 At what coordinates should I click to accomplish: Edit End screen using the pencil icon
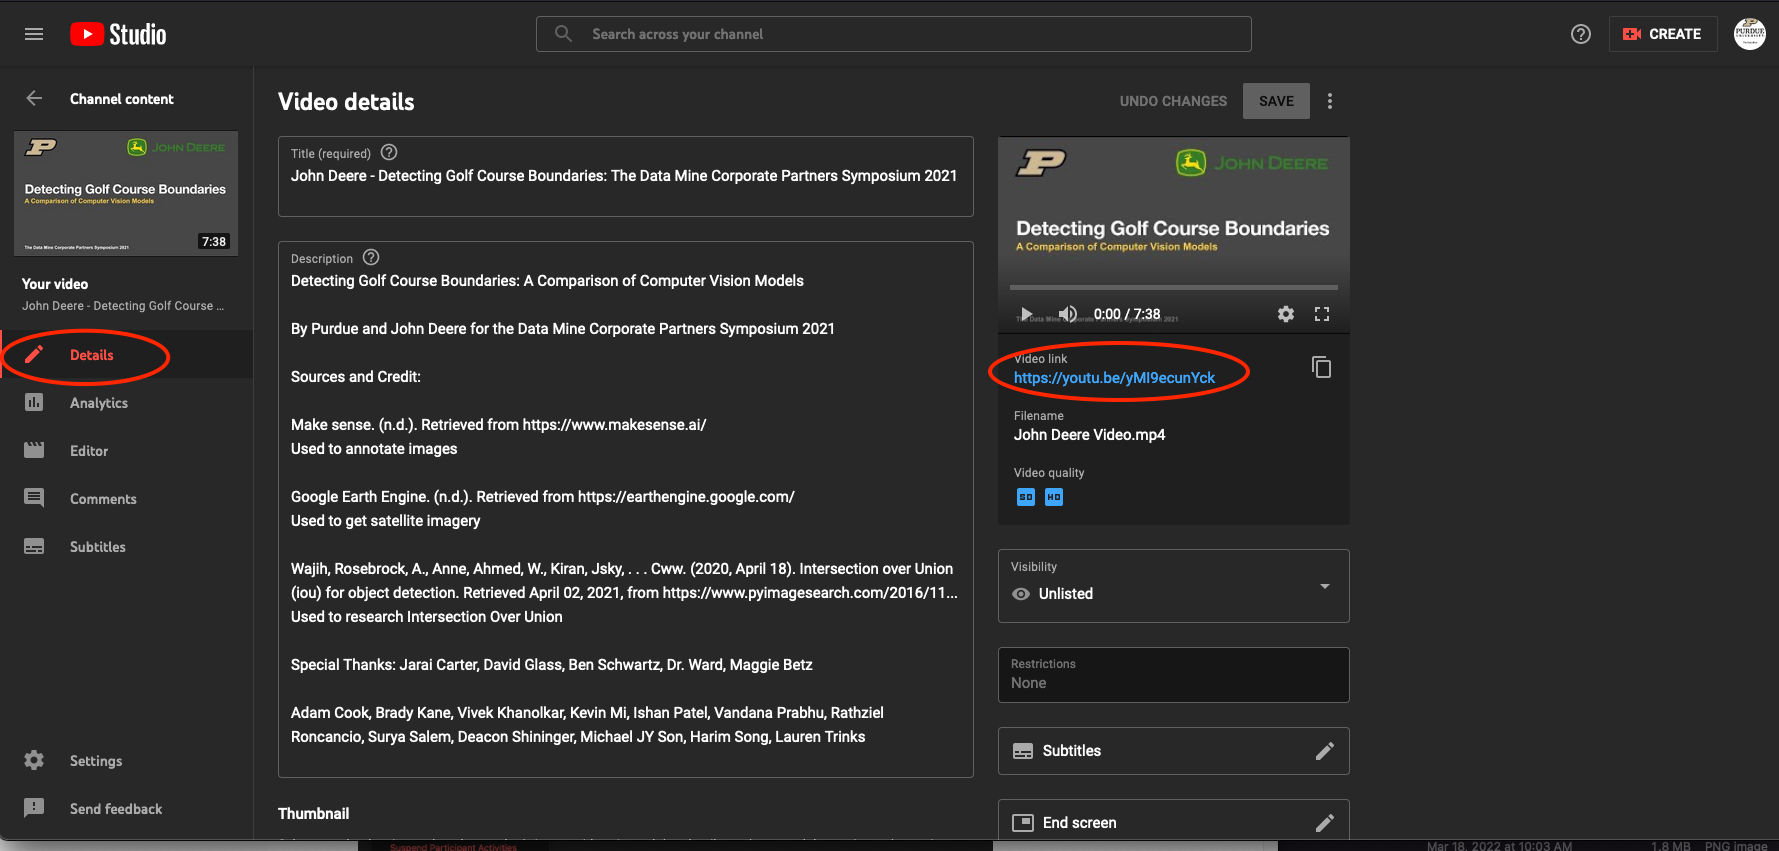[x=1324, y=823]
